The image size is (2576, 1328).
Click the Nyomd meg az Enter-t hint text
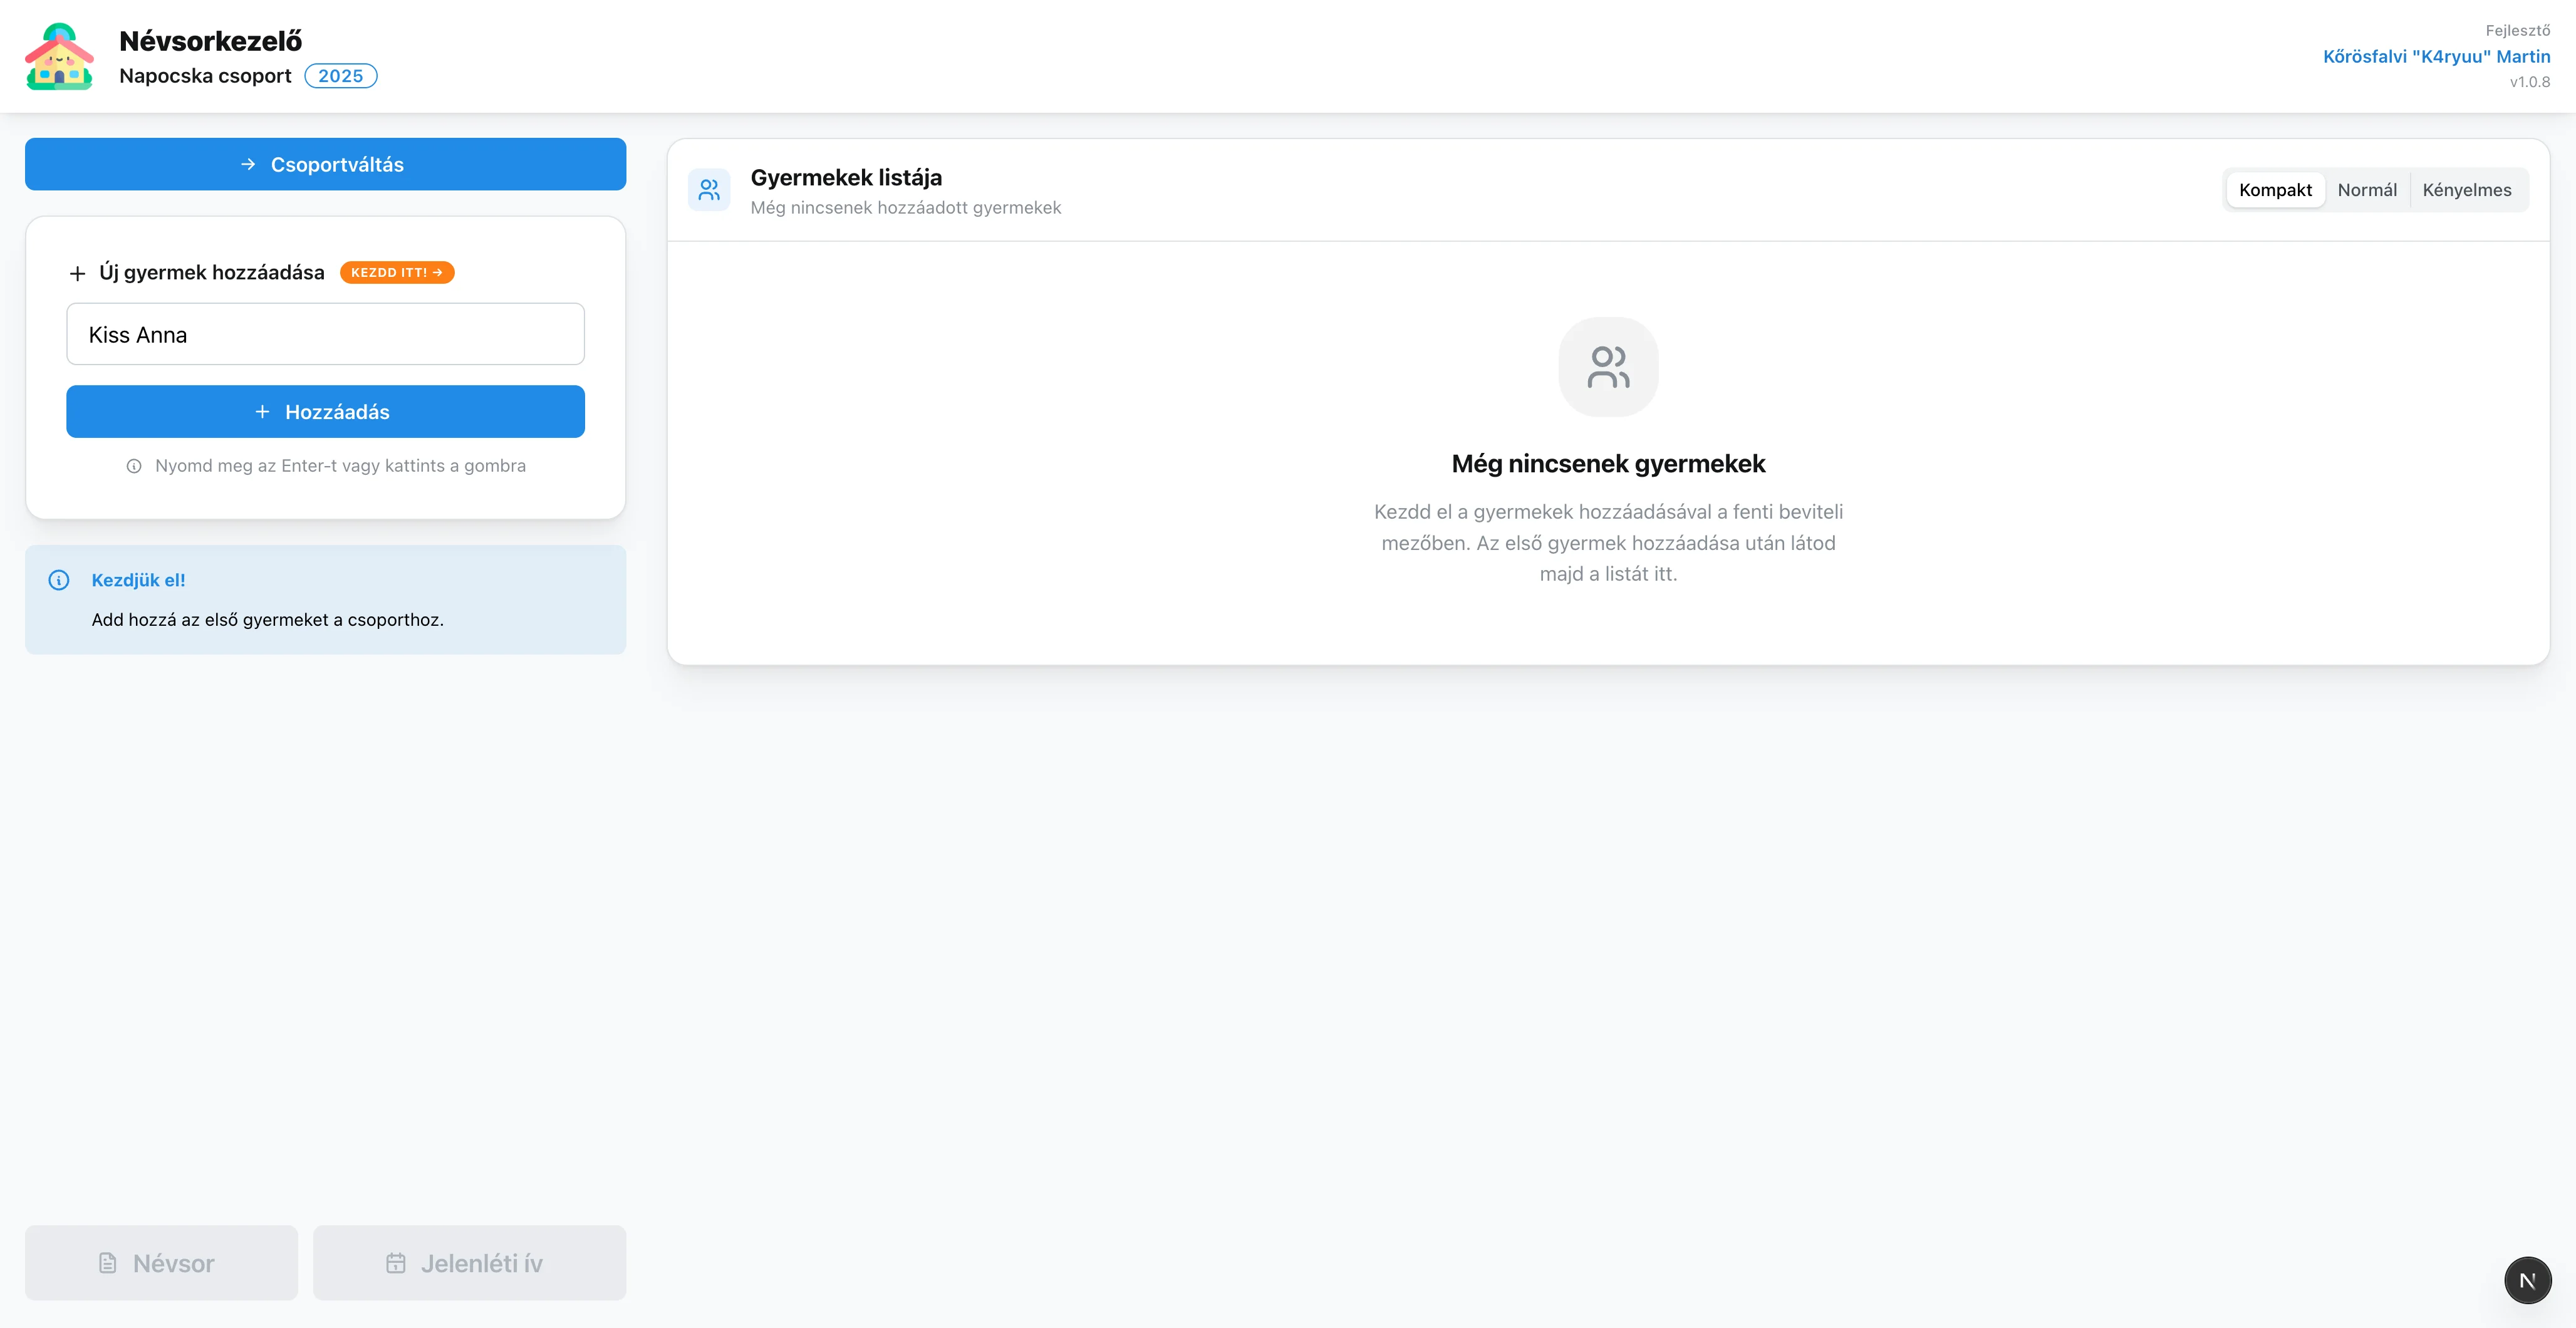340,466
